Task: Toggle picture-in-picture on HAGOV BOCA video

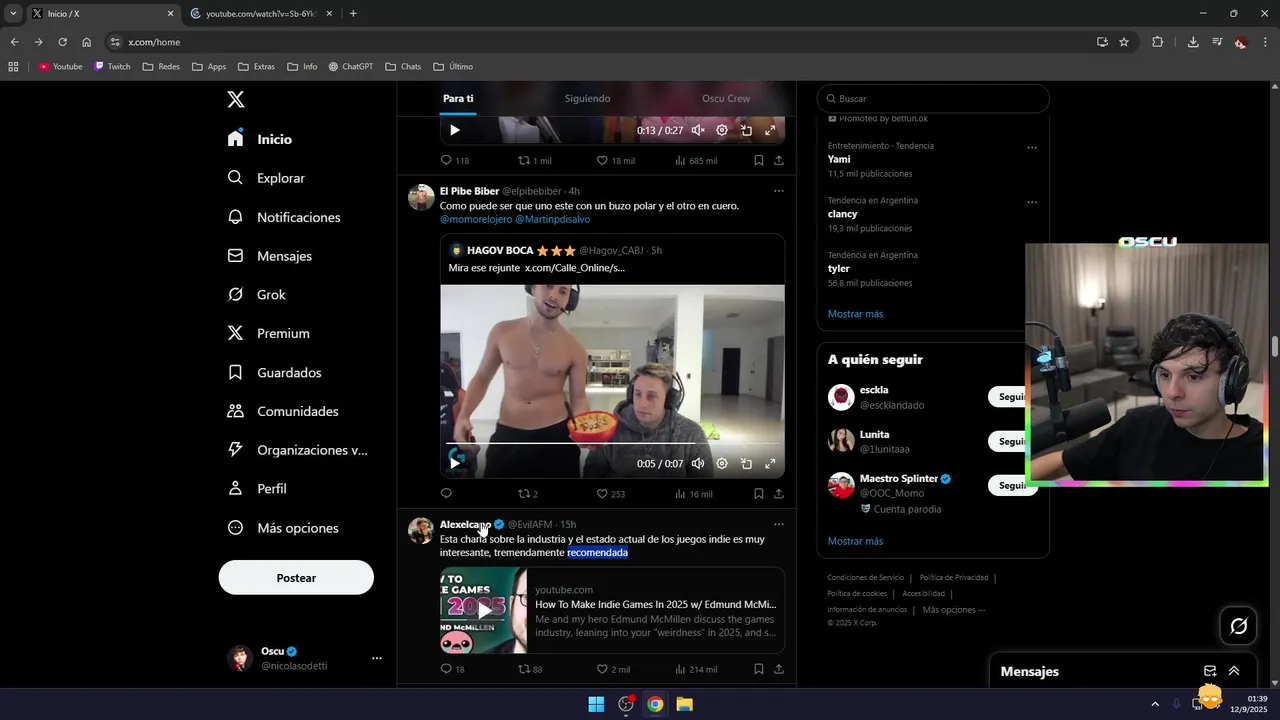Action: (746, 463)
